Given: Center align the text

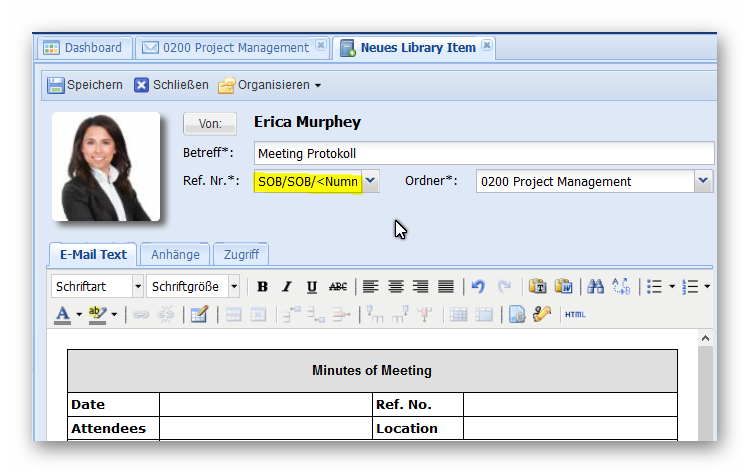Looking at the screenshot, I should coord(396,287).
